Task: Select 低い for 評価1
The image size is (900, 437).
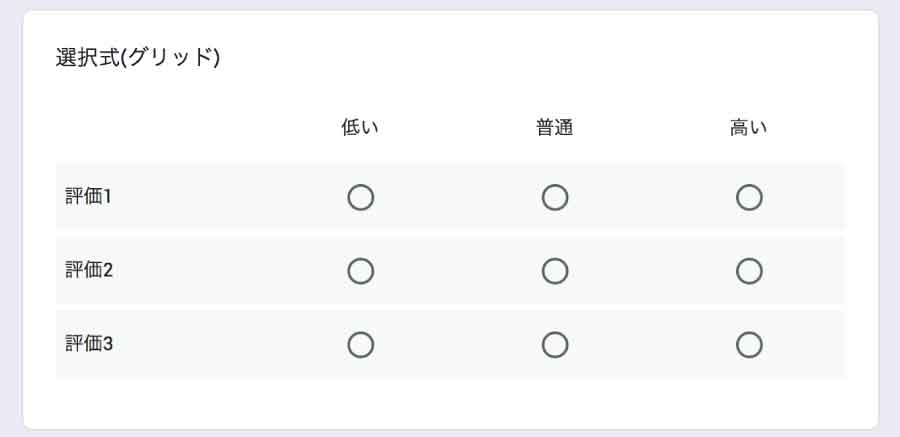Action: point(361,198)
